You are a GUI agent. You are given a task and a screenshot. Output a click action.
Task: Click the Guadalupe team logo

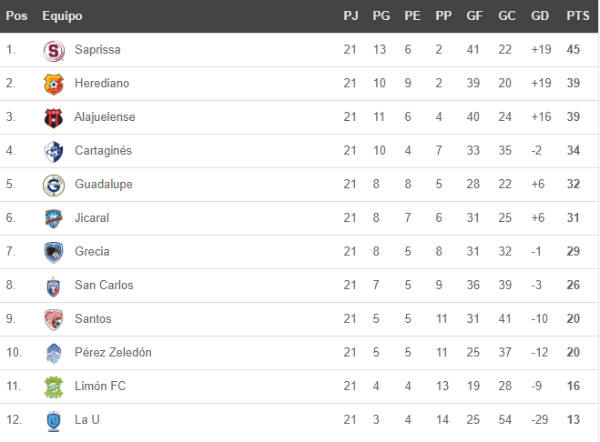coord(54,185)
